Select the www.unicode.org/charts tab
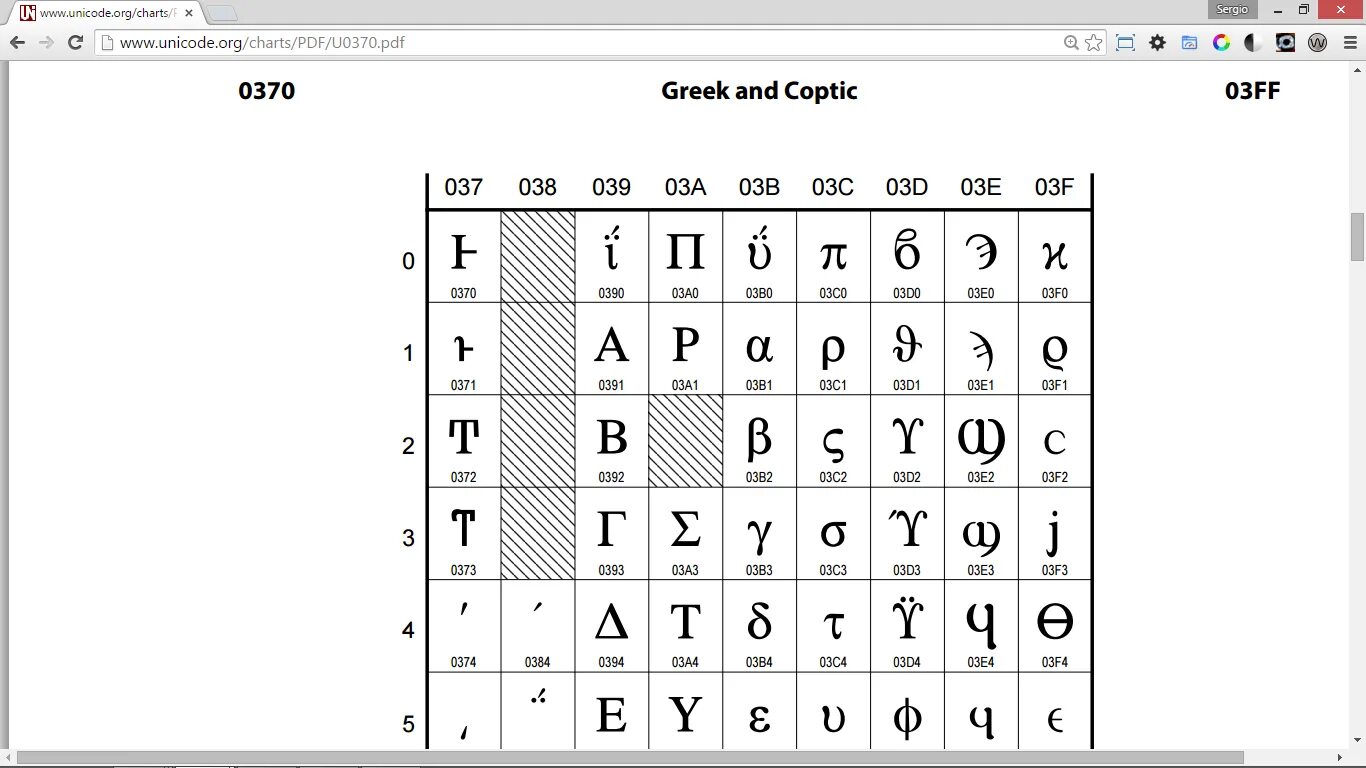The width and height of the screenshot is (1366, 768). point(107,13)
